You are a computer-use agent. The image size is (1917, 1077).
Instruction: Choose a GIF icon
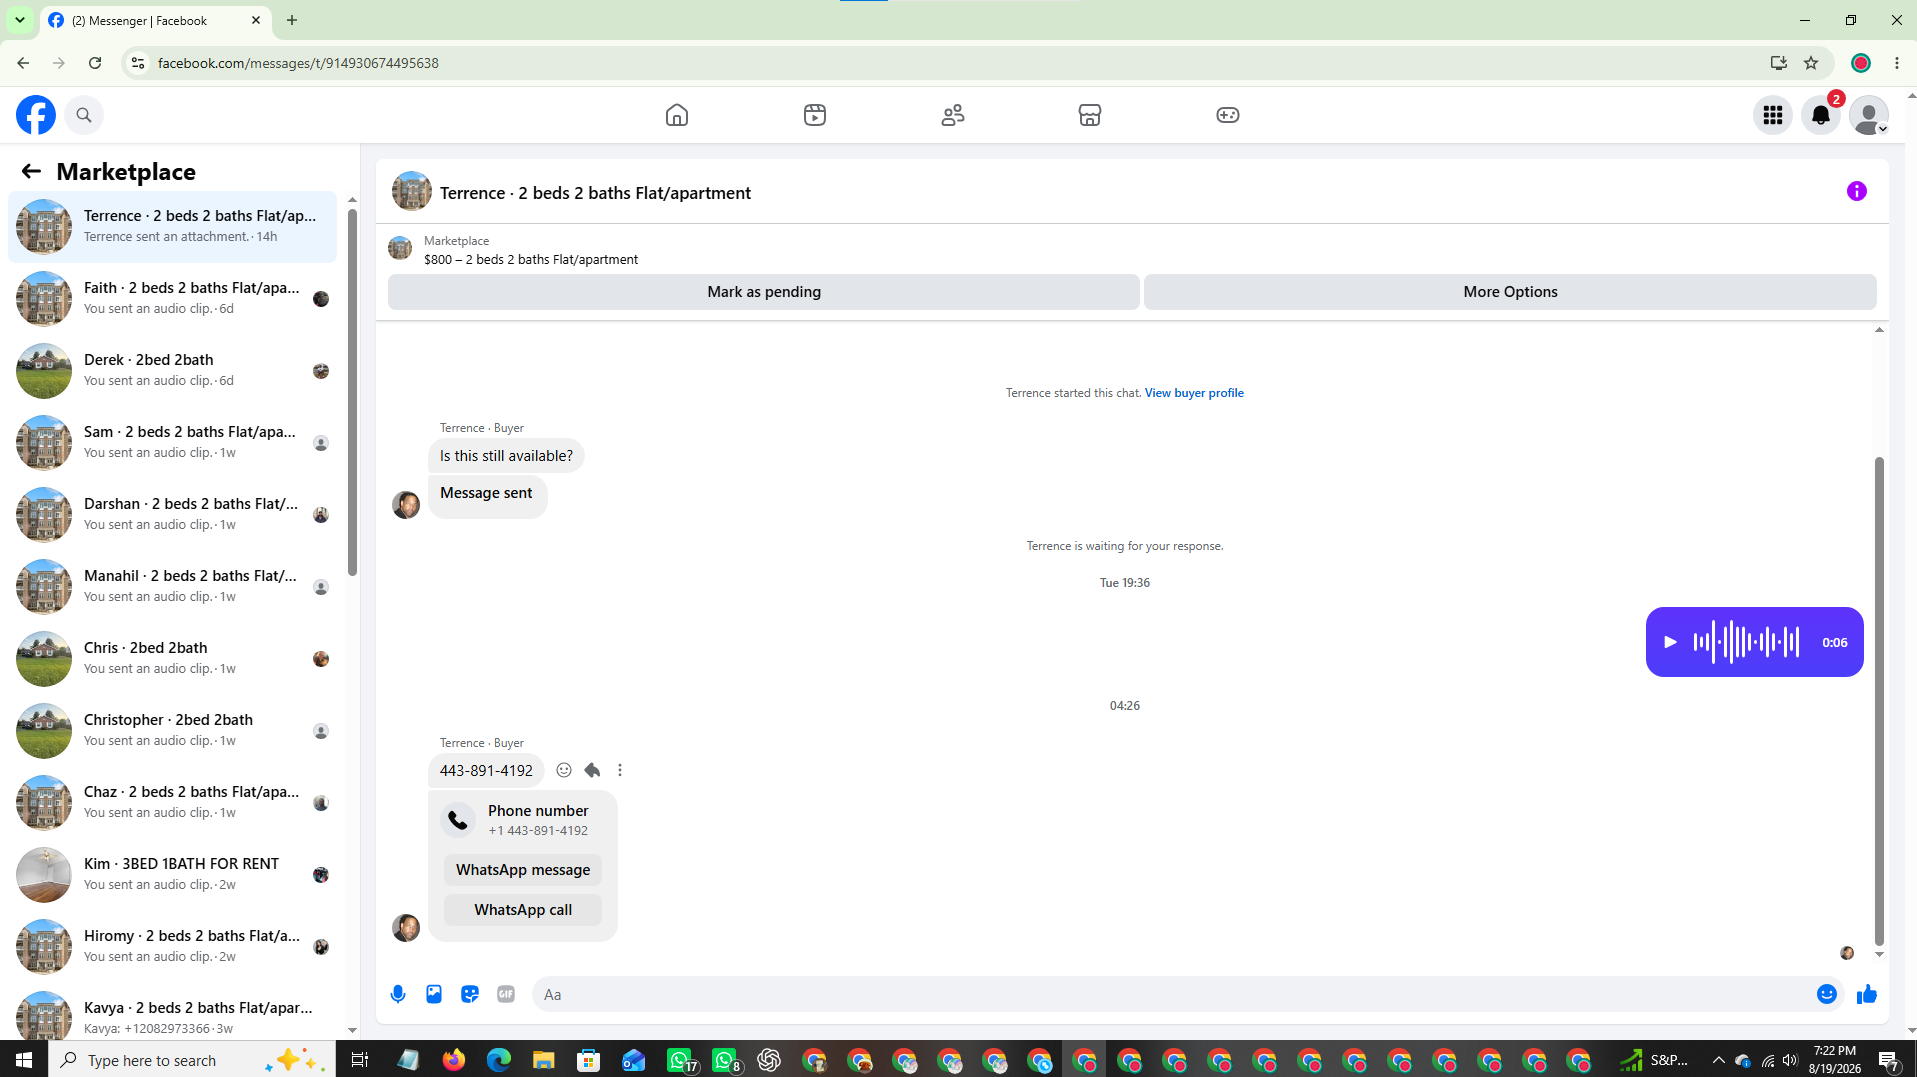pyautogui.click(x=506, y=994)
